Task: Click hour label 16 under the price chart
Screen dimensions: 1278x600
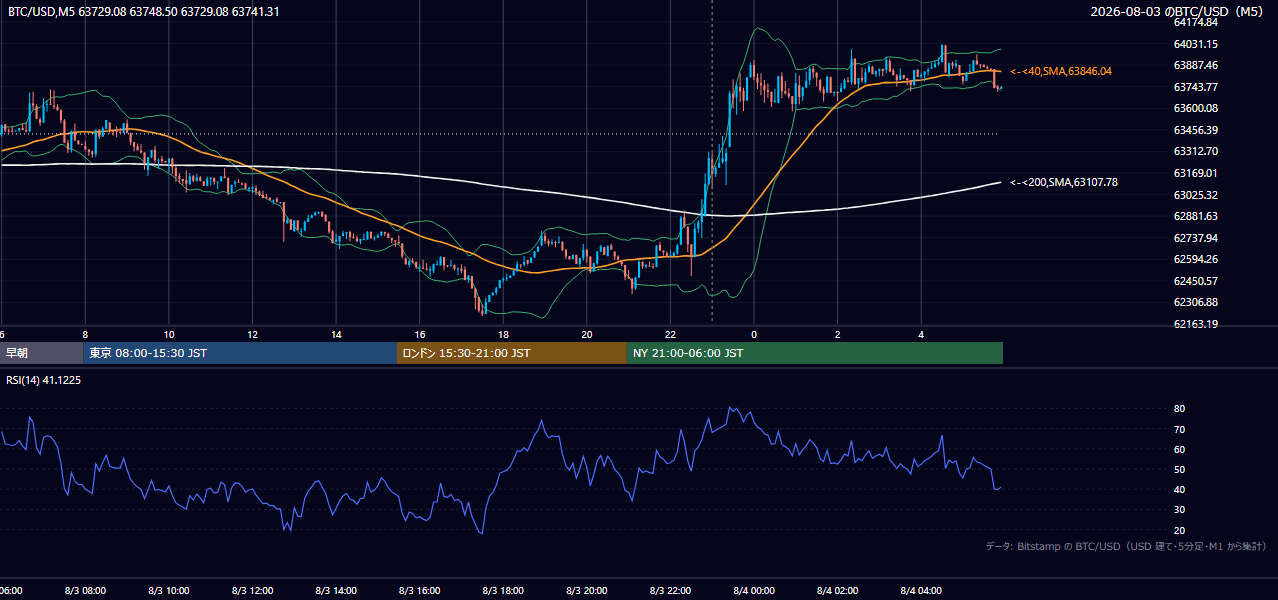Action: tap(420, 335)
